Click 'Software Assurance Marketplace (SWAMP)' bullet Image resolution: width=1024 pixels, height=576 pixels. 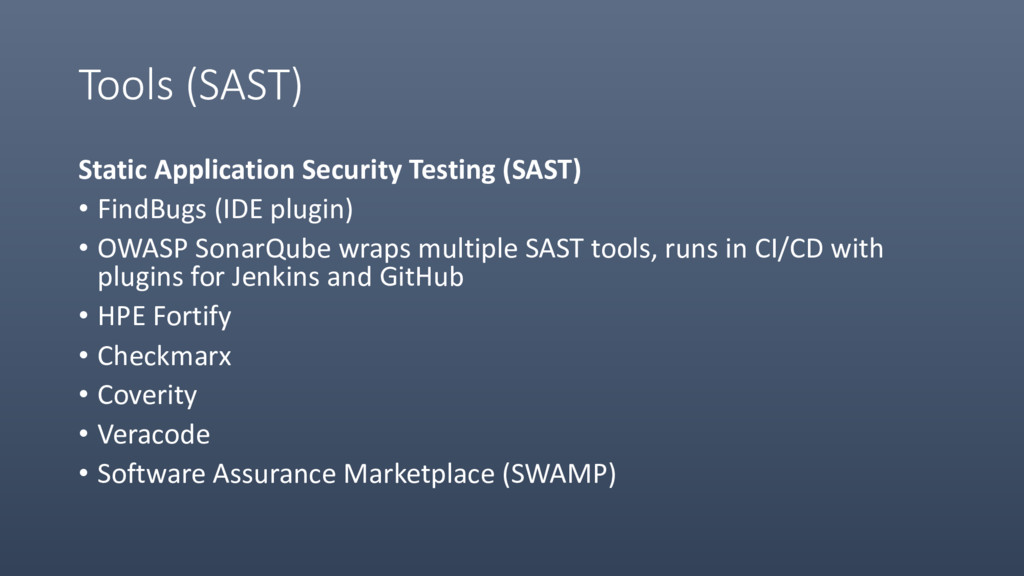tap(357, 474)
